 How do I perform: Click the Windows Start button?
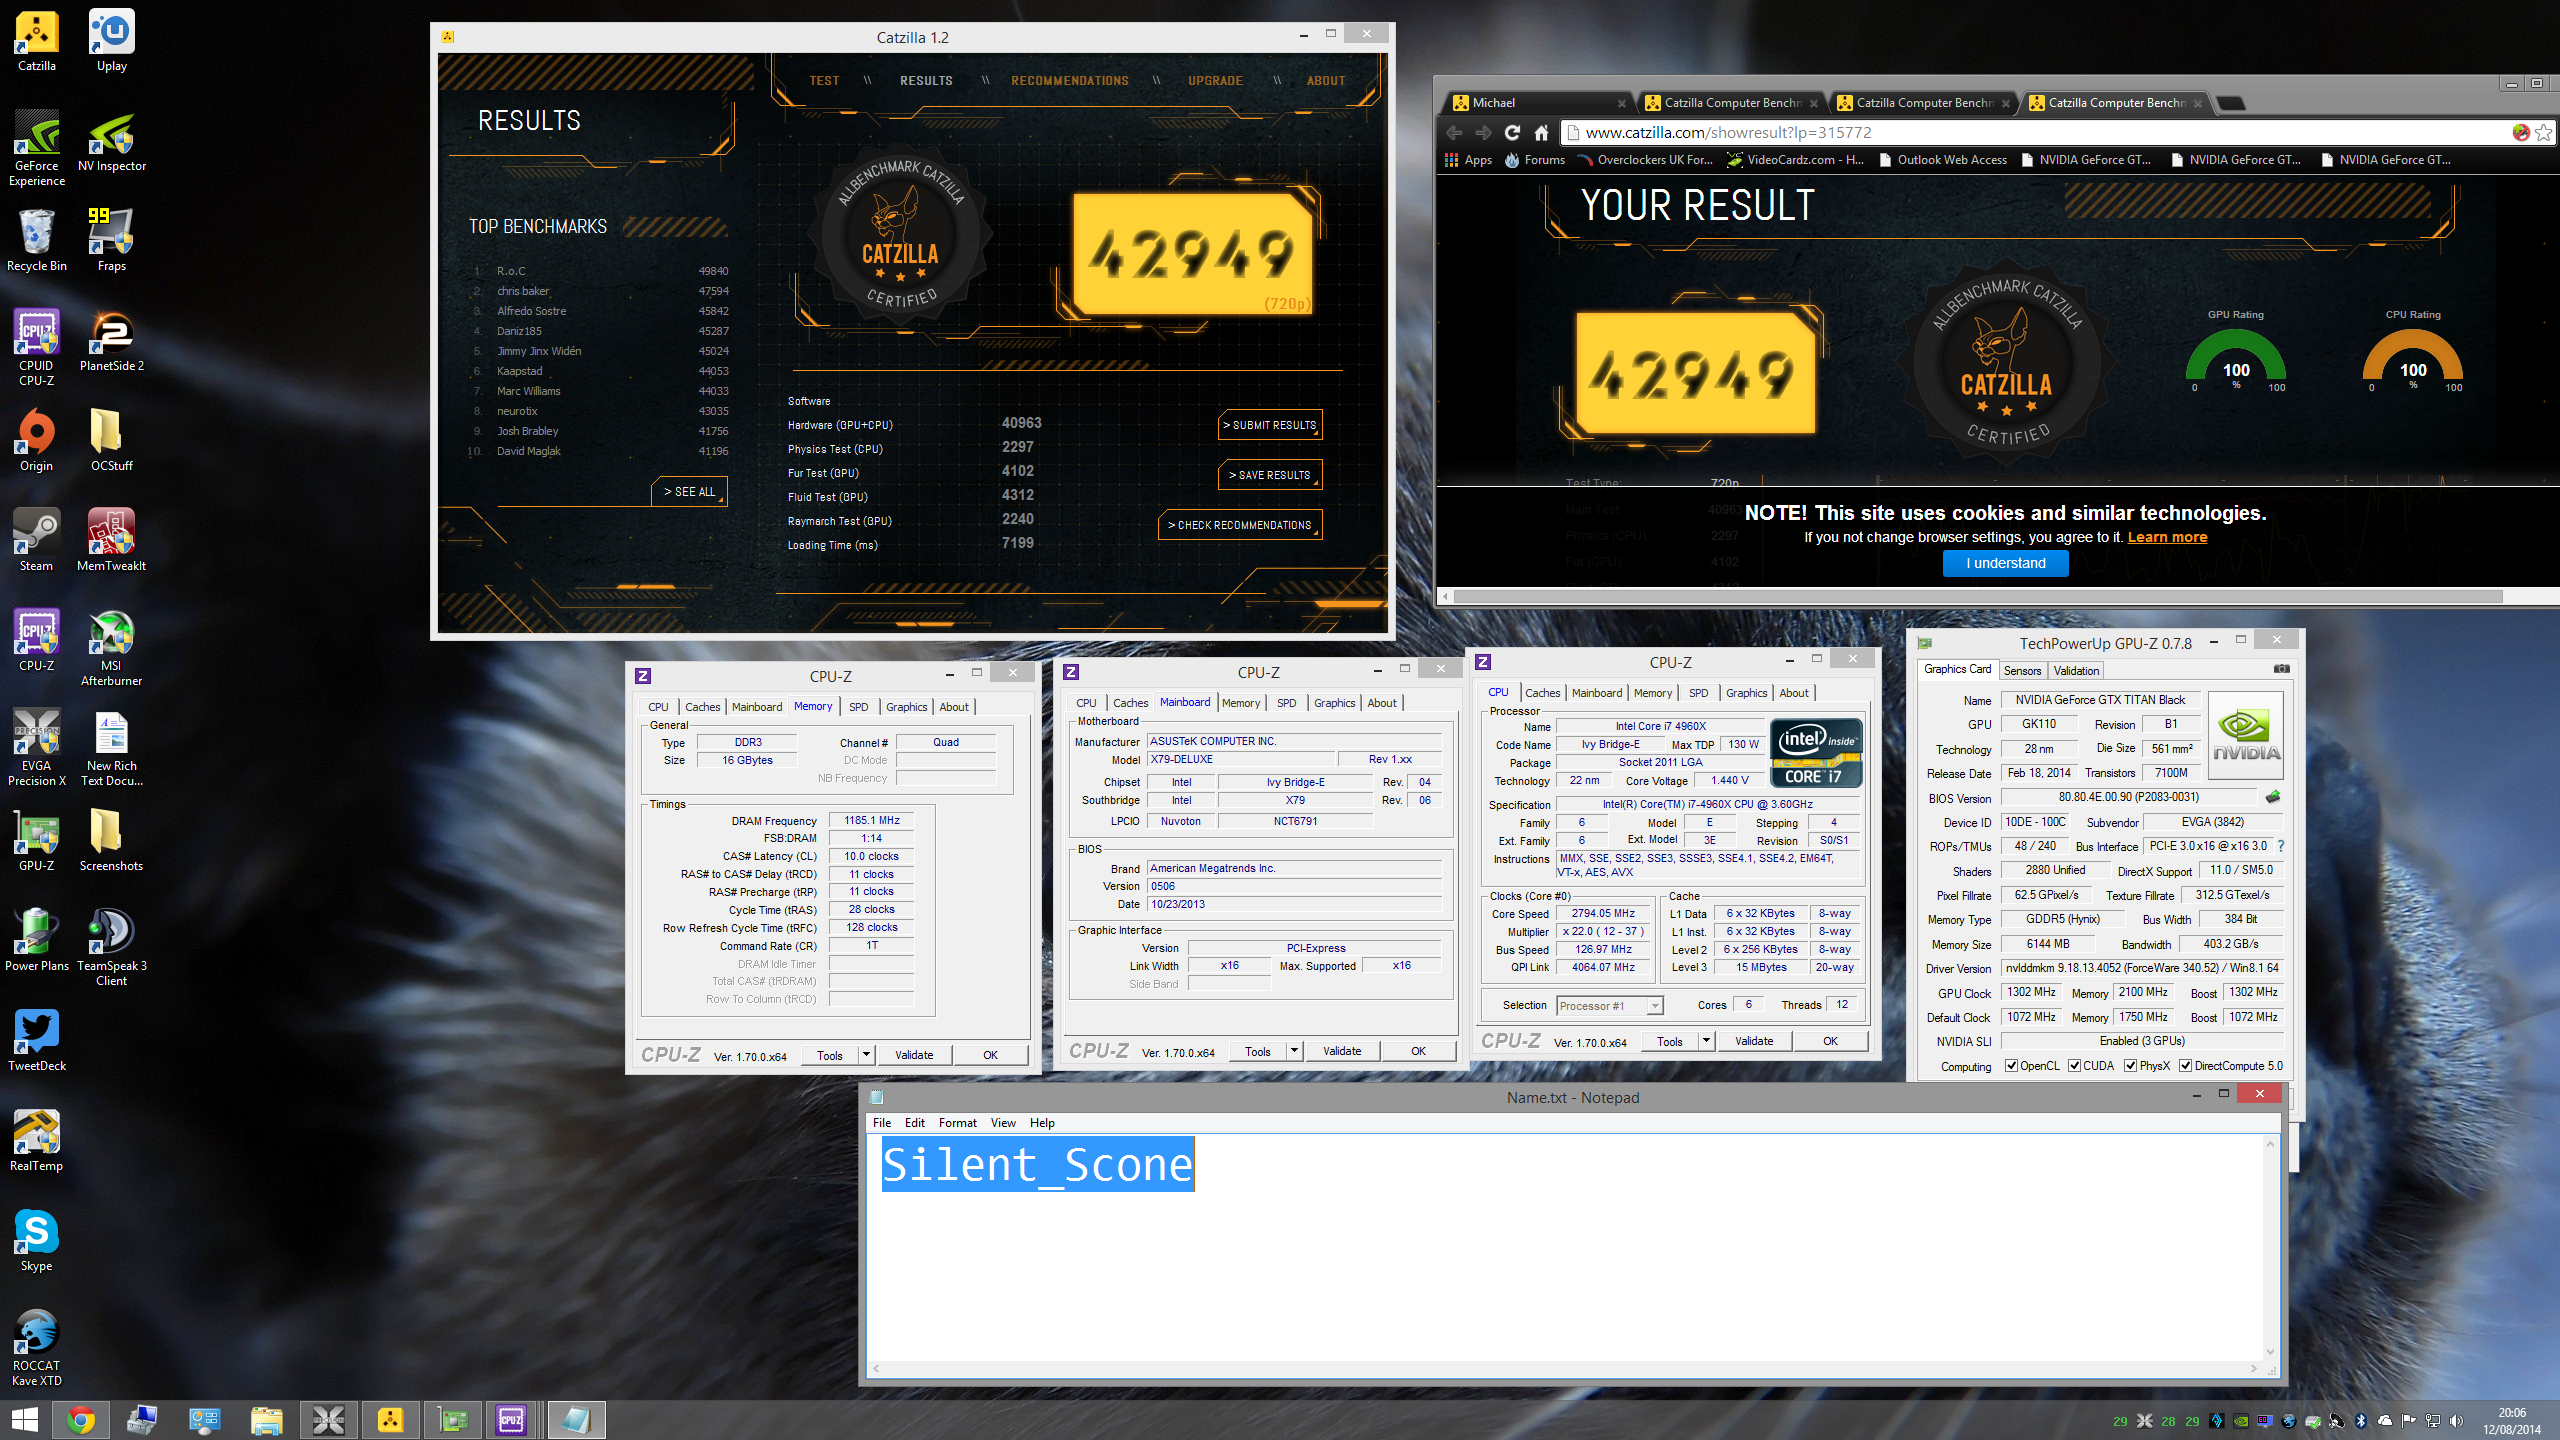pyautogui.click(x=24, y=1420)
